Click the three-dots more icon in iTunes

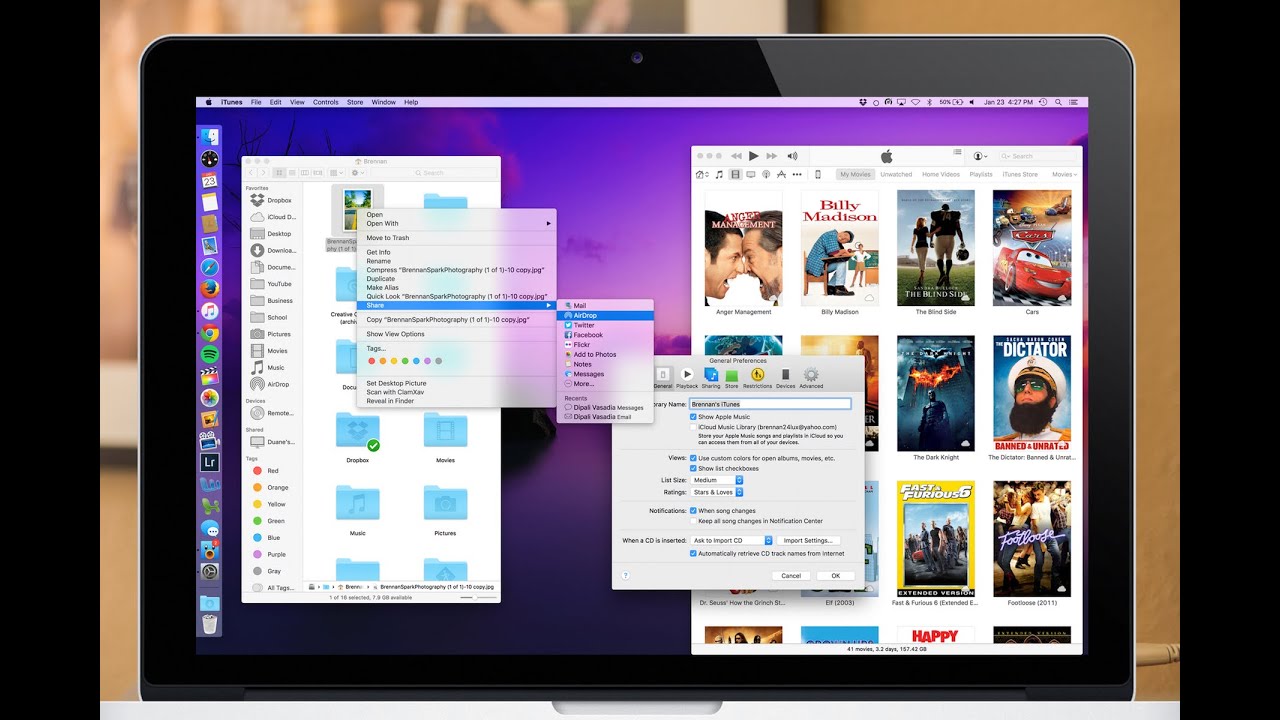click(797, 174)
